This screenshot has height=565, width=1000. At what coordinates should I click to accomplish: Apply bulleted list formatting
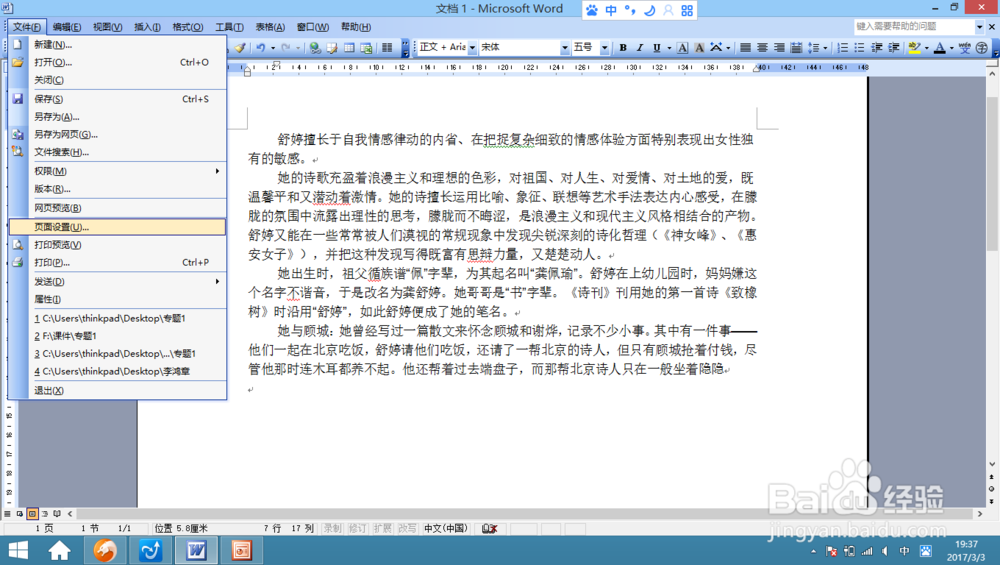pos(859,48)
